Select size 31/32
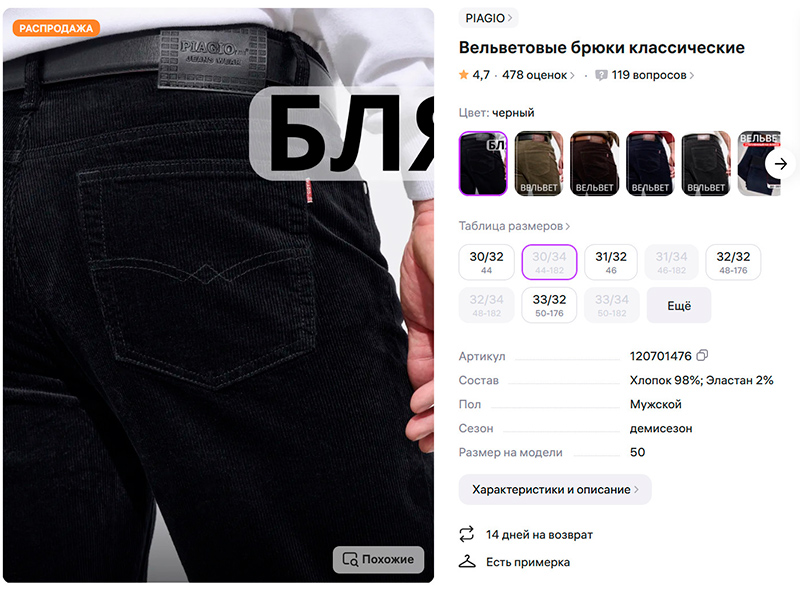Viewport: 800px width, 589px height. (611, 262)
